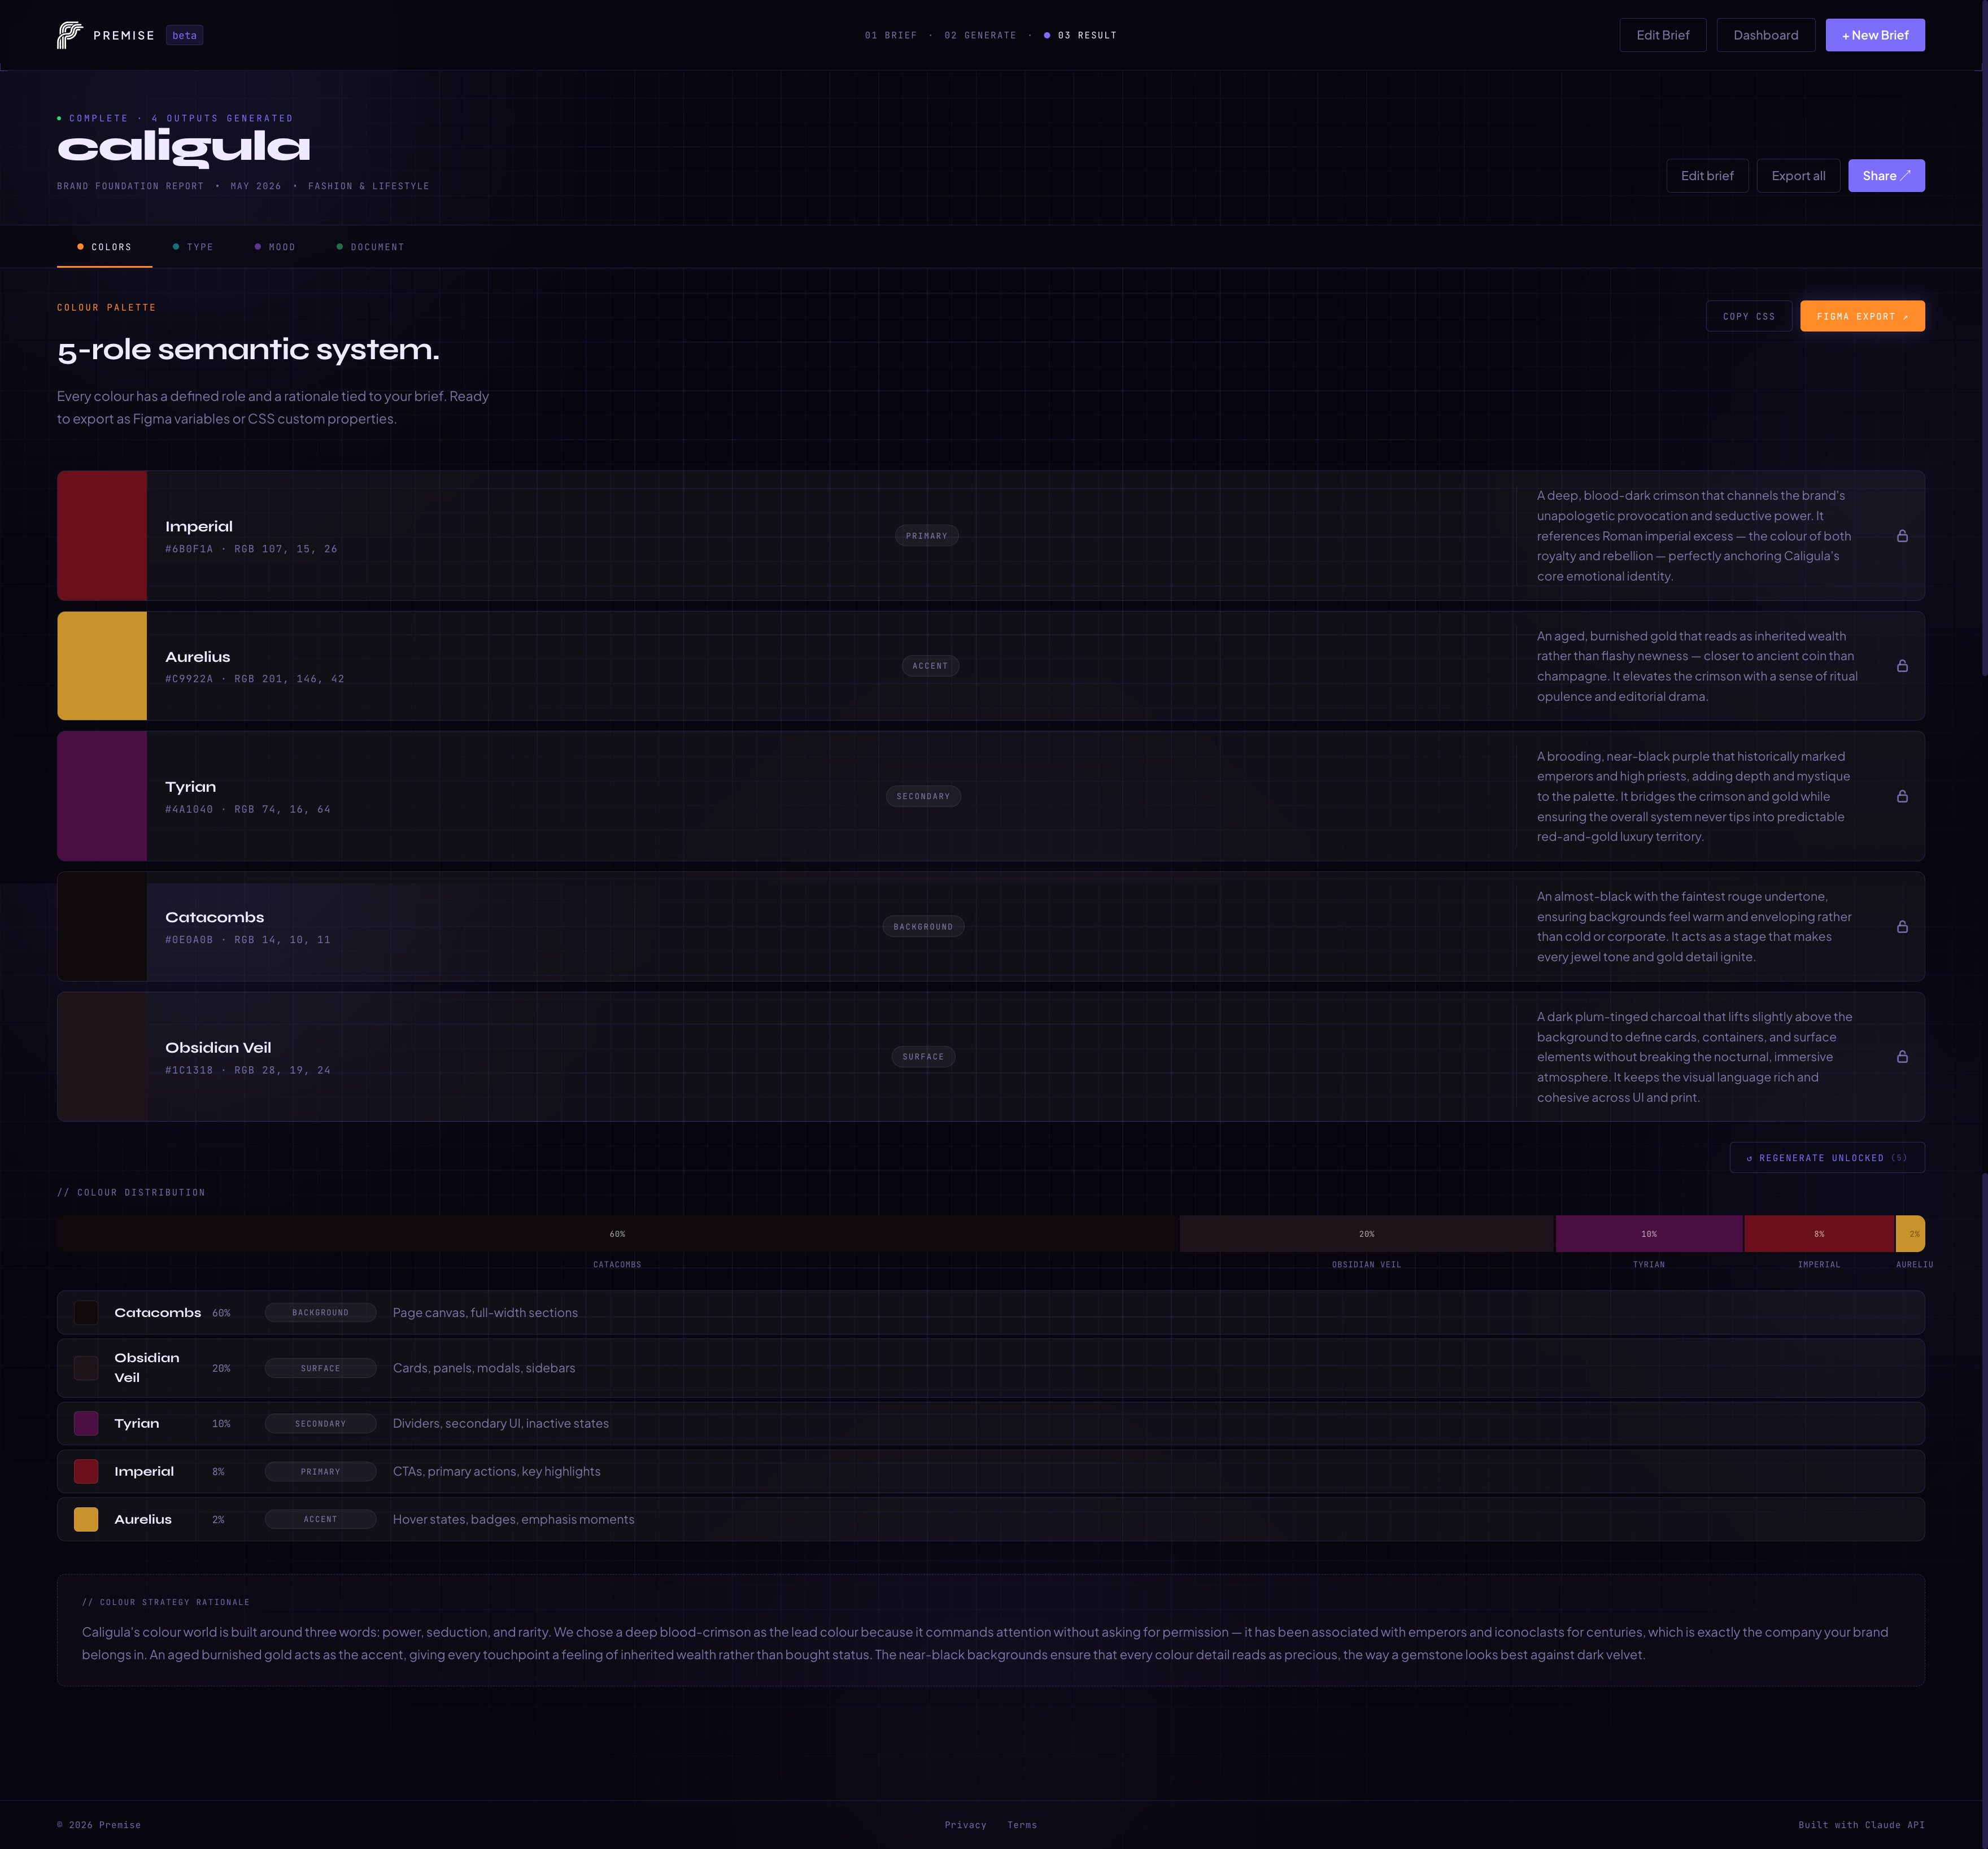
Task: Click the Tyrian hex code #4A1040
Action: (189, 809)
